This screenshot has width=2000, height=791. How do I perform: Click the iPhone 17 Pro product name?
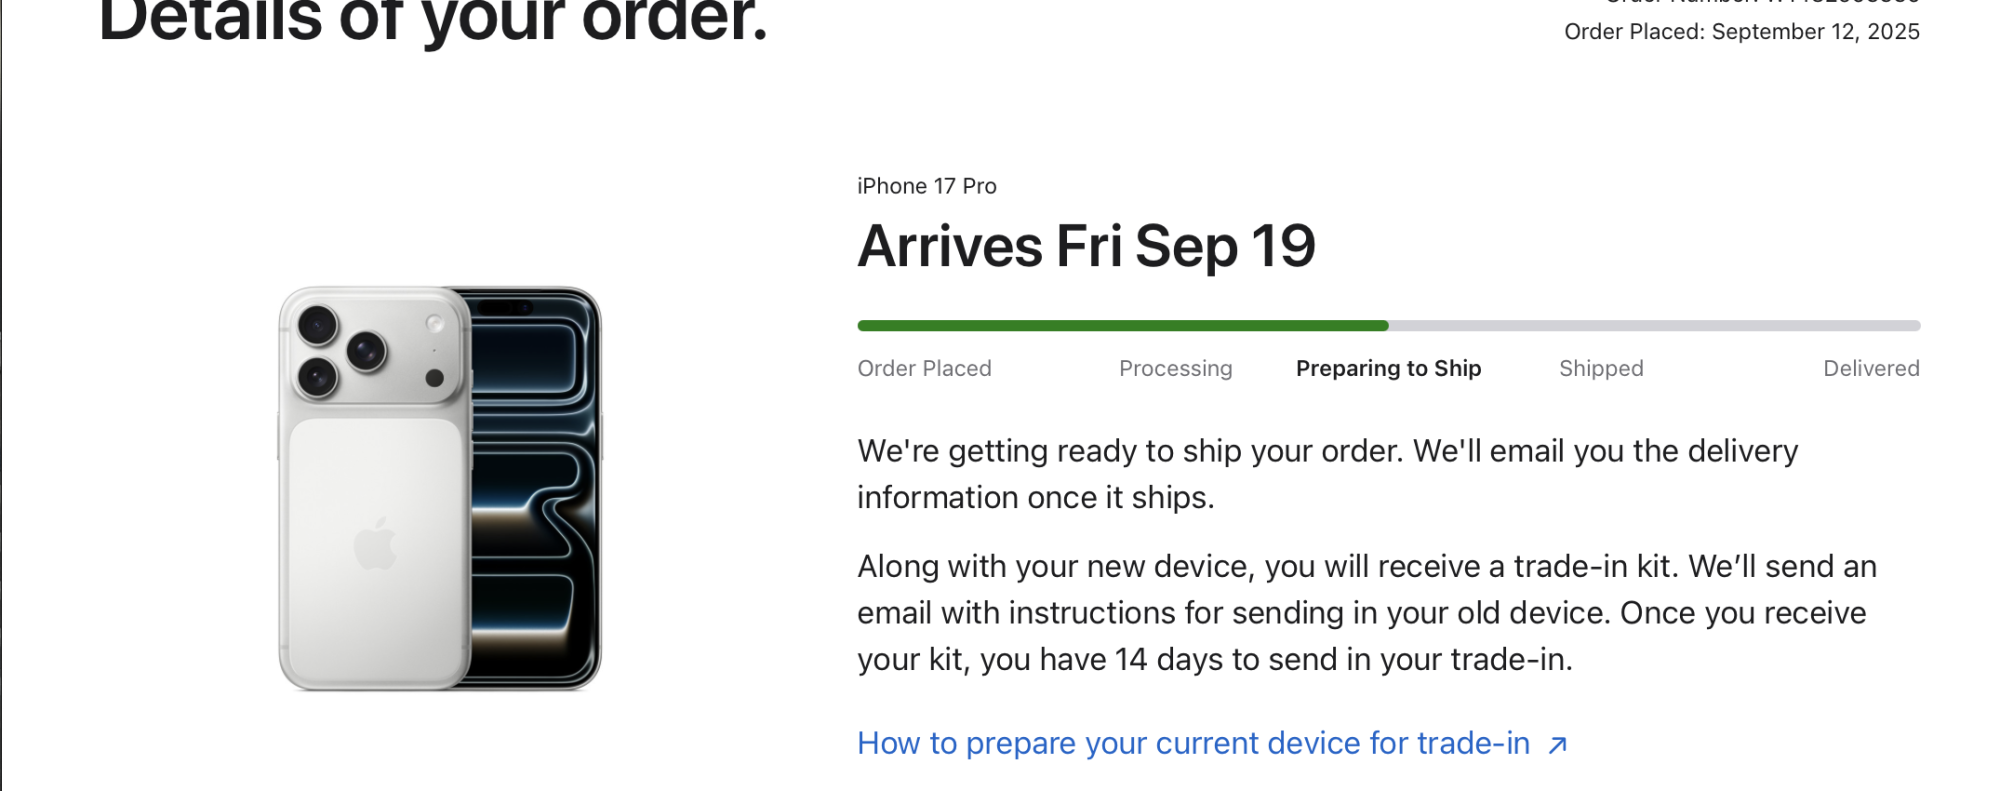926,186
